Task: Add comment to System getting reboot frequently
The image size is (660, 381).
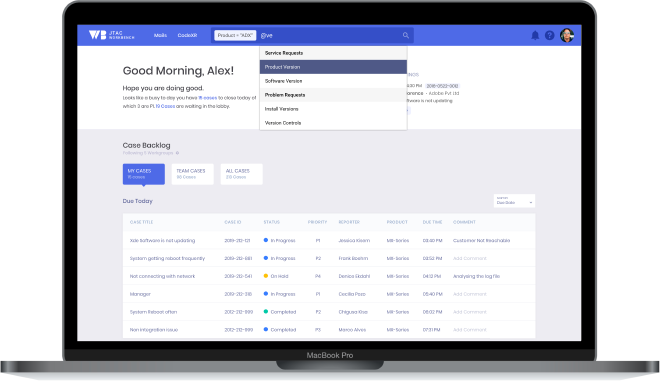Action: 469,258
